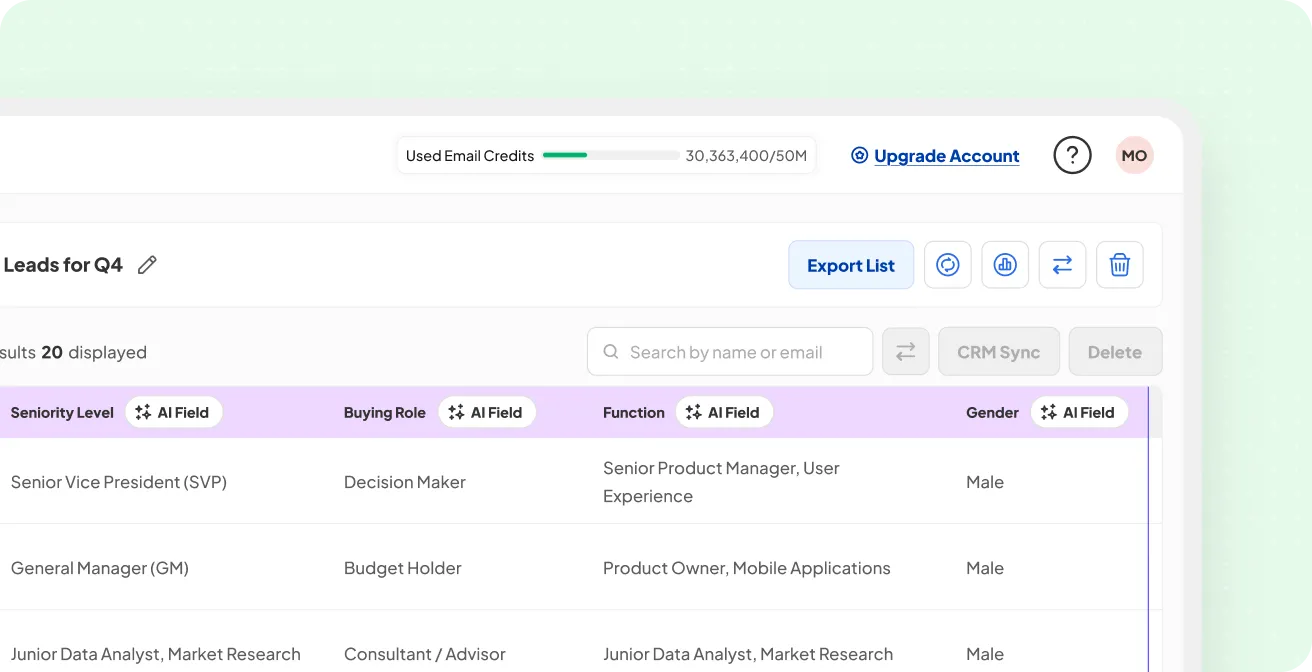Click the refresh list icon button

coord(947,265)
